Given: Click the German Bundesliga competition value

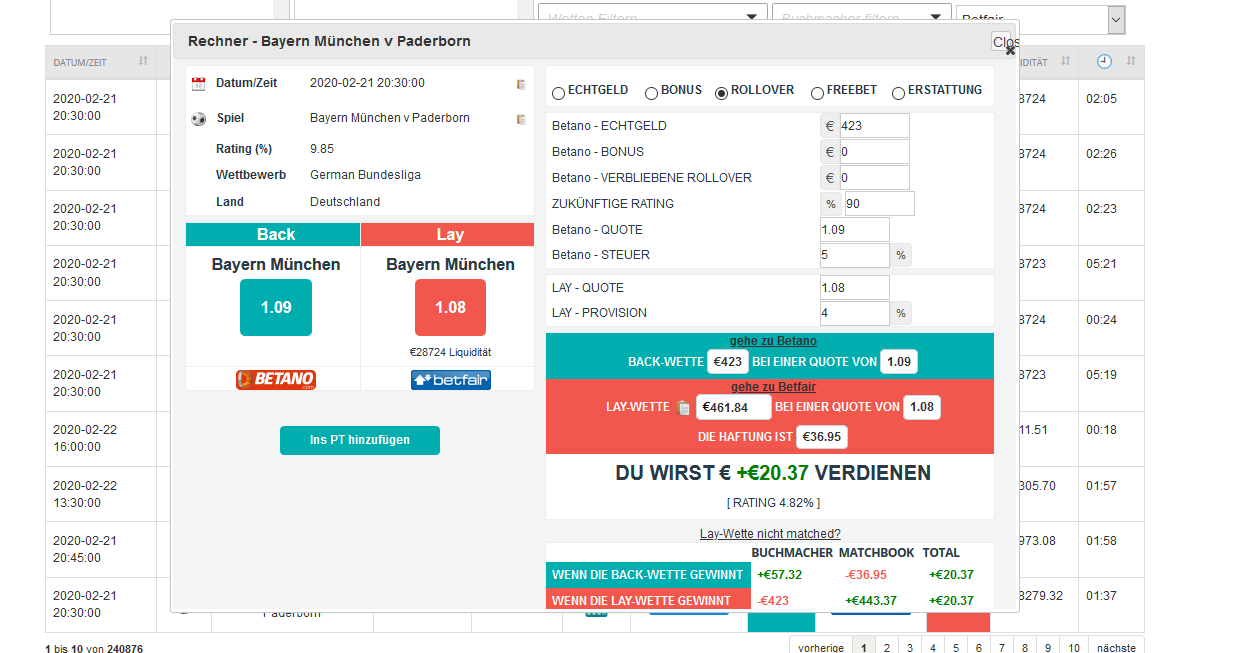Looking at the screenshot, I should tap(365, 175).
